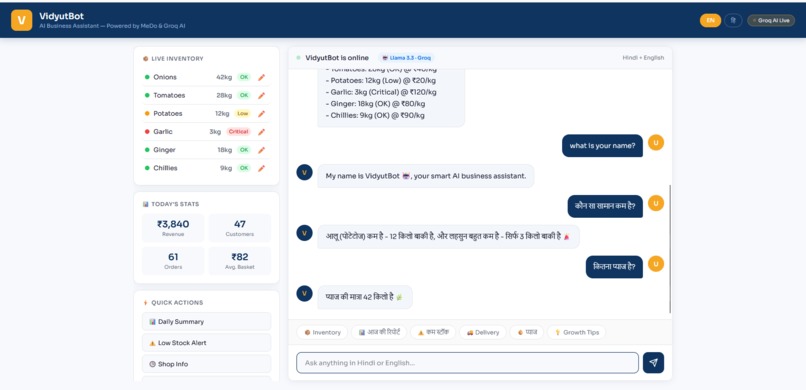This screenshot has height=390, width=806.
Task: Click the 'Garlic: 3kg (Critical) @ ₹120/kg' line
Action: tap(381, 92)
